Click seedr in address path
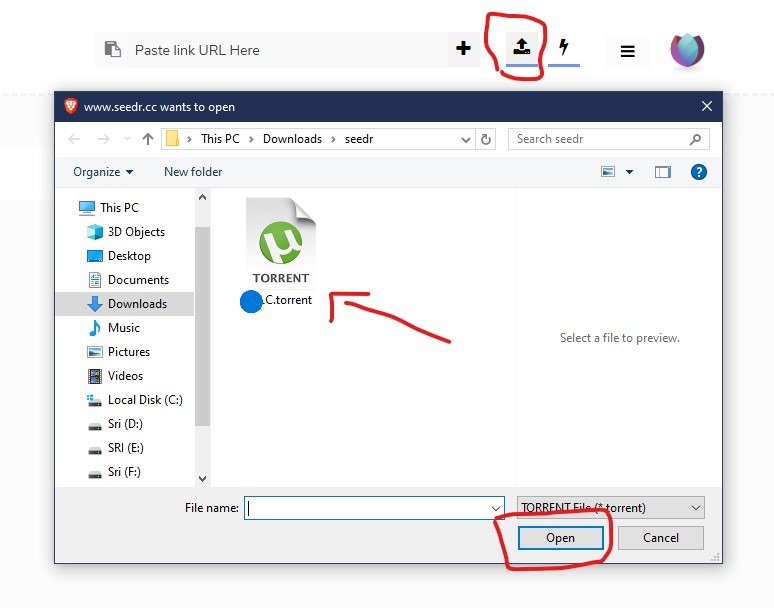774x608 pixels. coord(359,139)
